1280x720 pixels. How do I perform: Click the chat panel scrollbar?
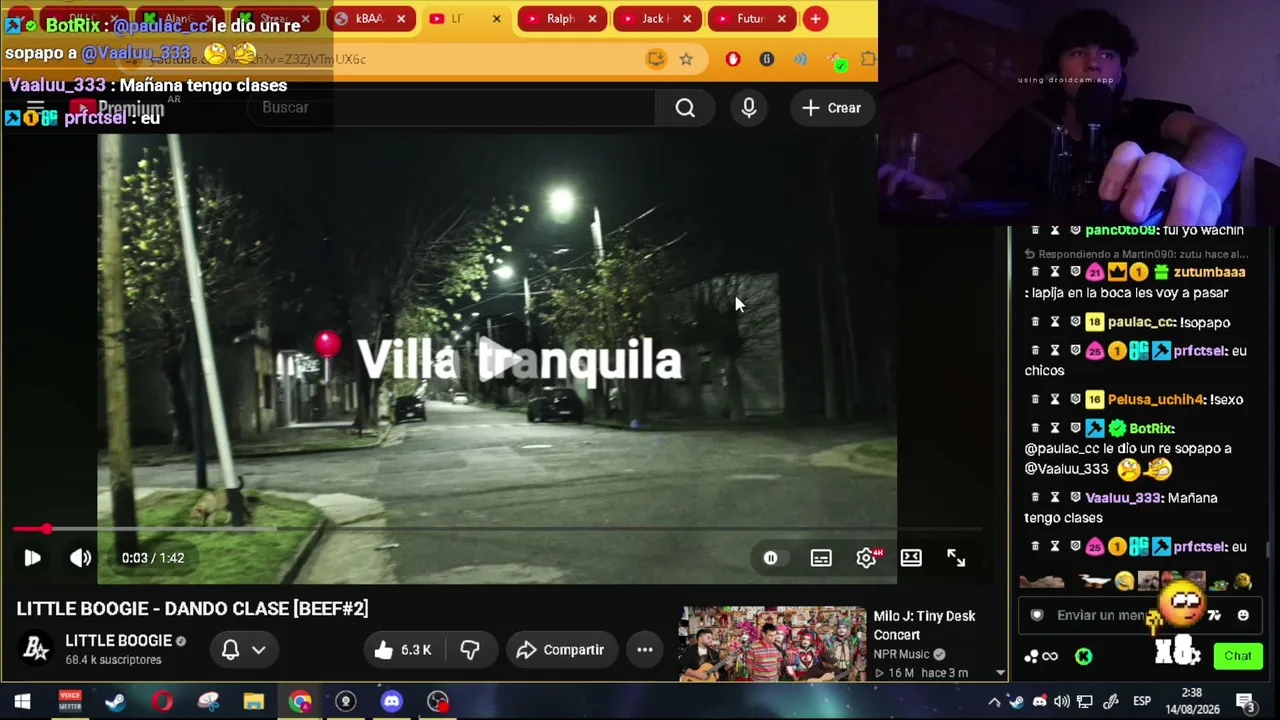coord(1270,550)
